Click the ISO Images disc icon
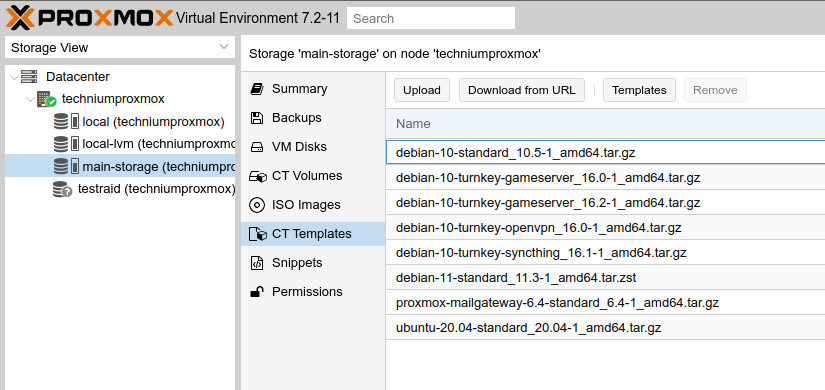 coord(257,205)
